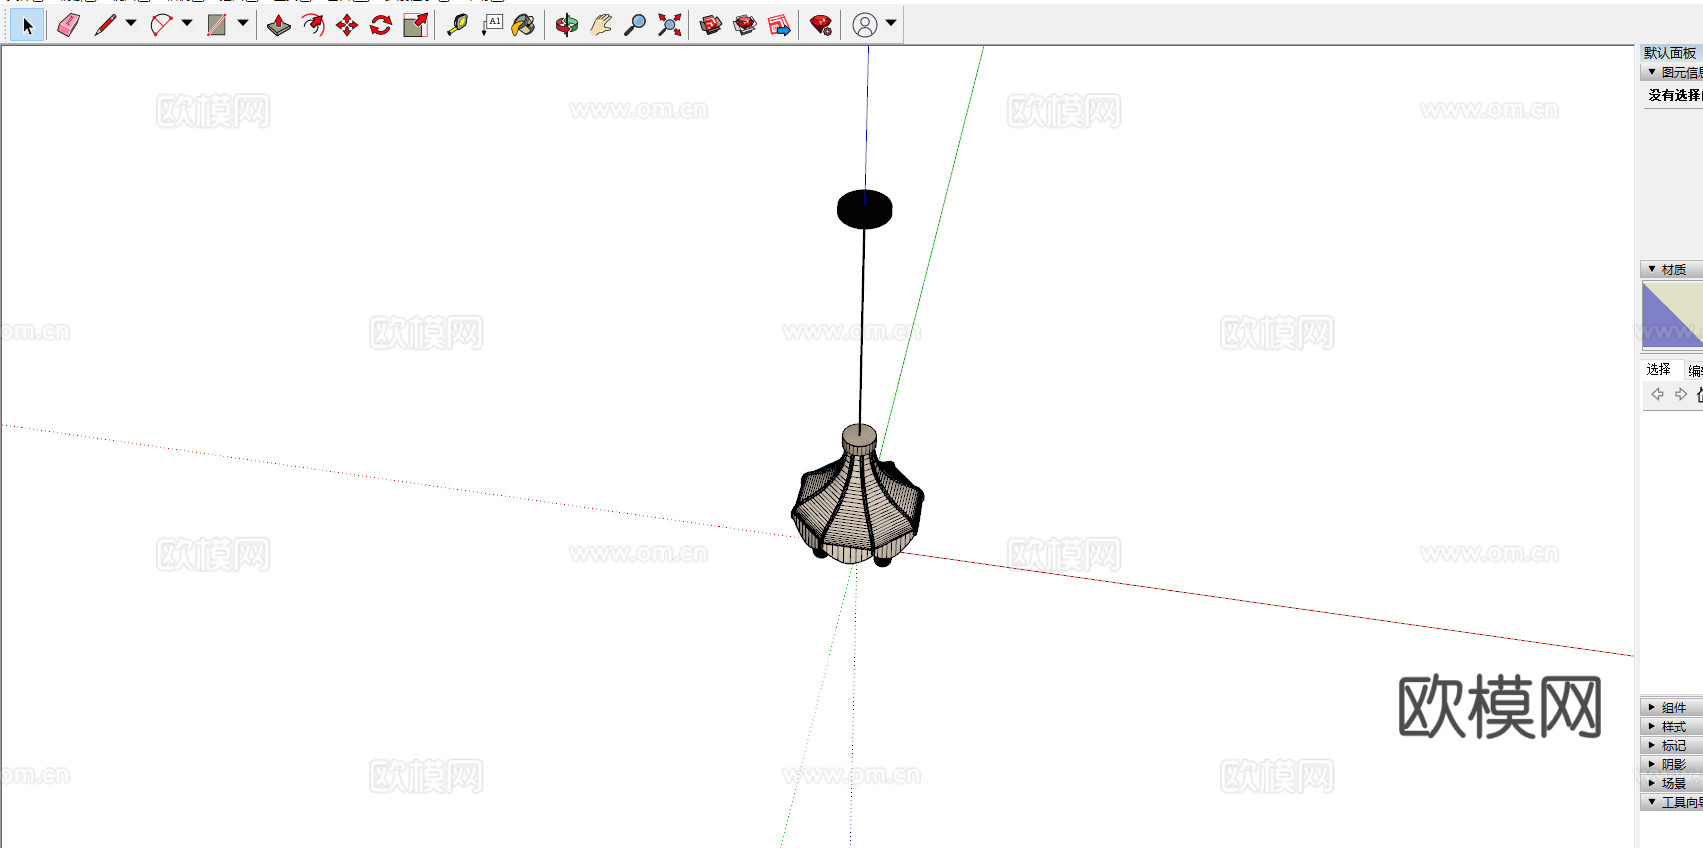Activate the Move tool
Image resolution: width=1703 pixels, height=848 pixels.
347,25
